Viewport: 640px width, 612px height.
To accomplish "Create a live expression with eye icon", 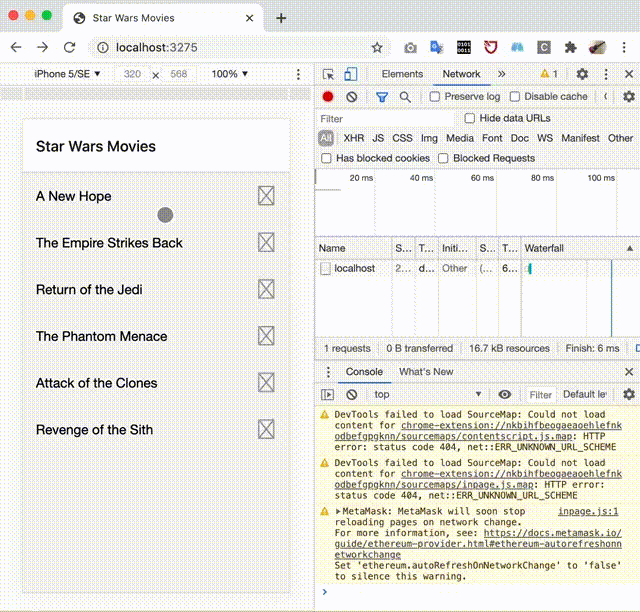I will coord(504,394).
